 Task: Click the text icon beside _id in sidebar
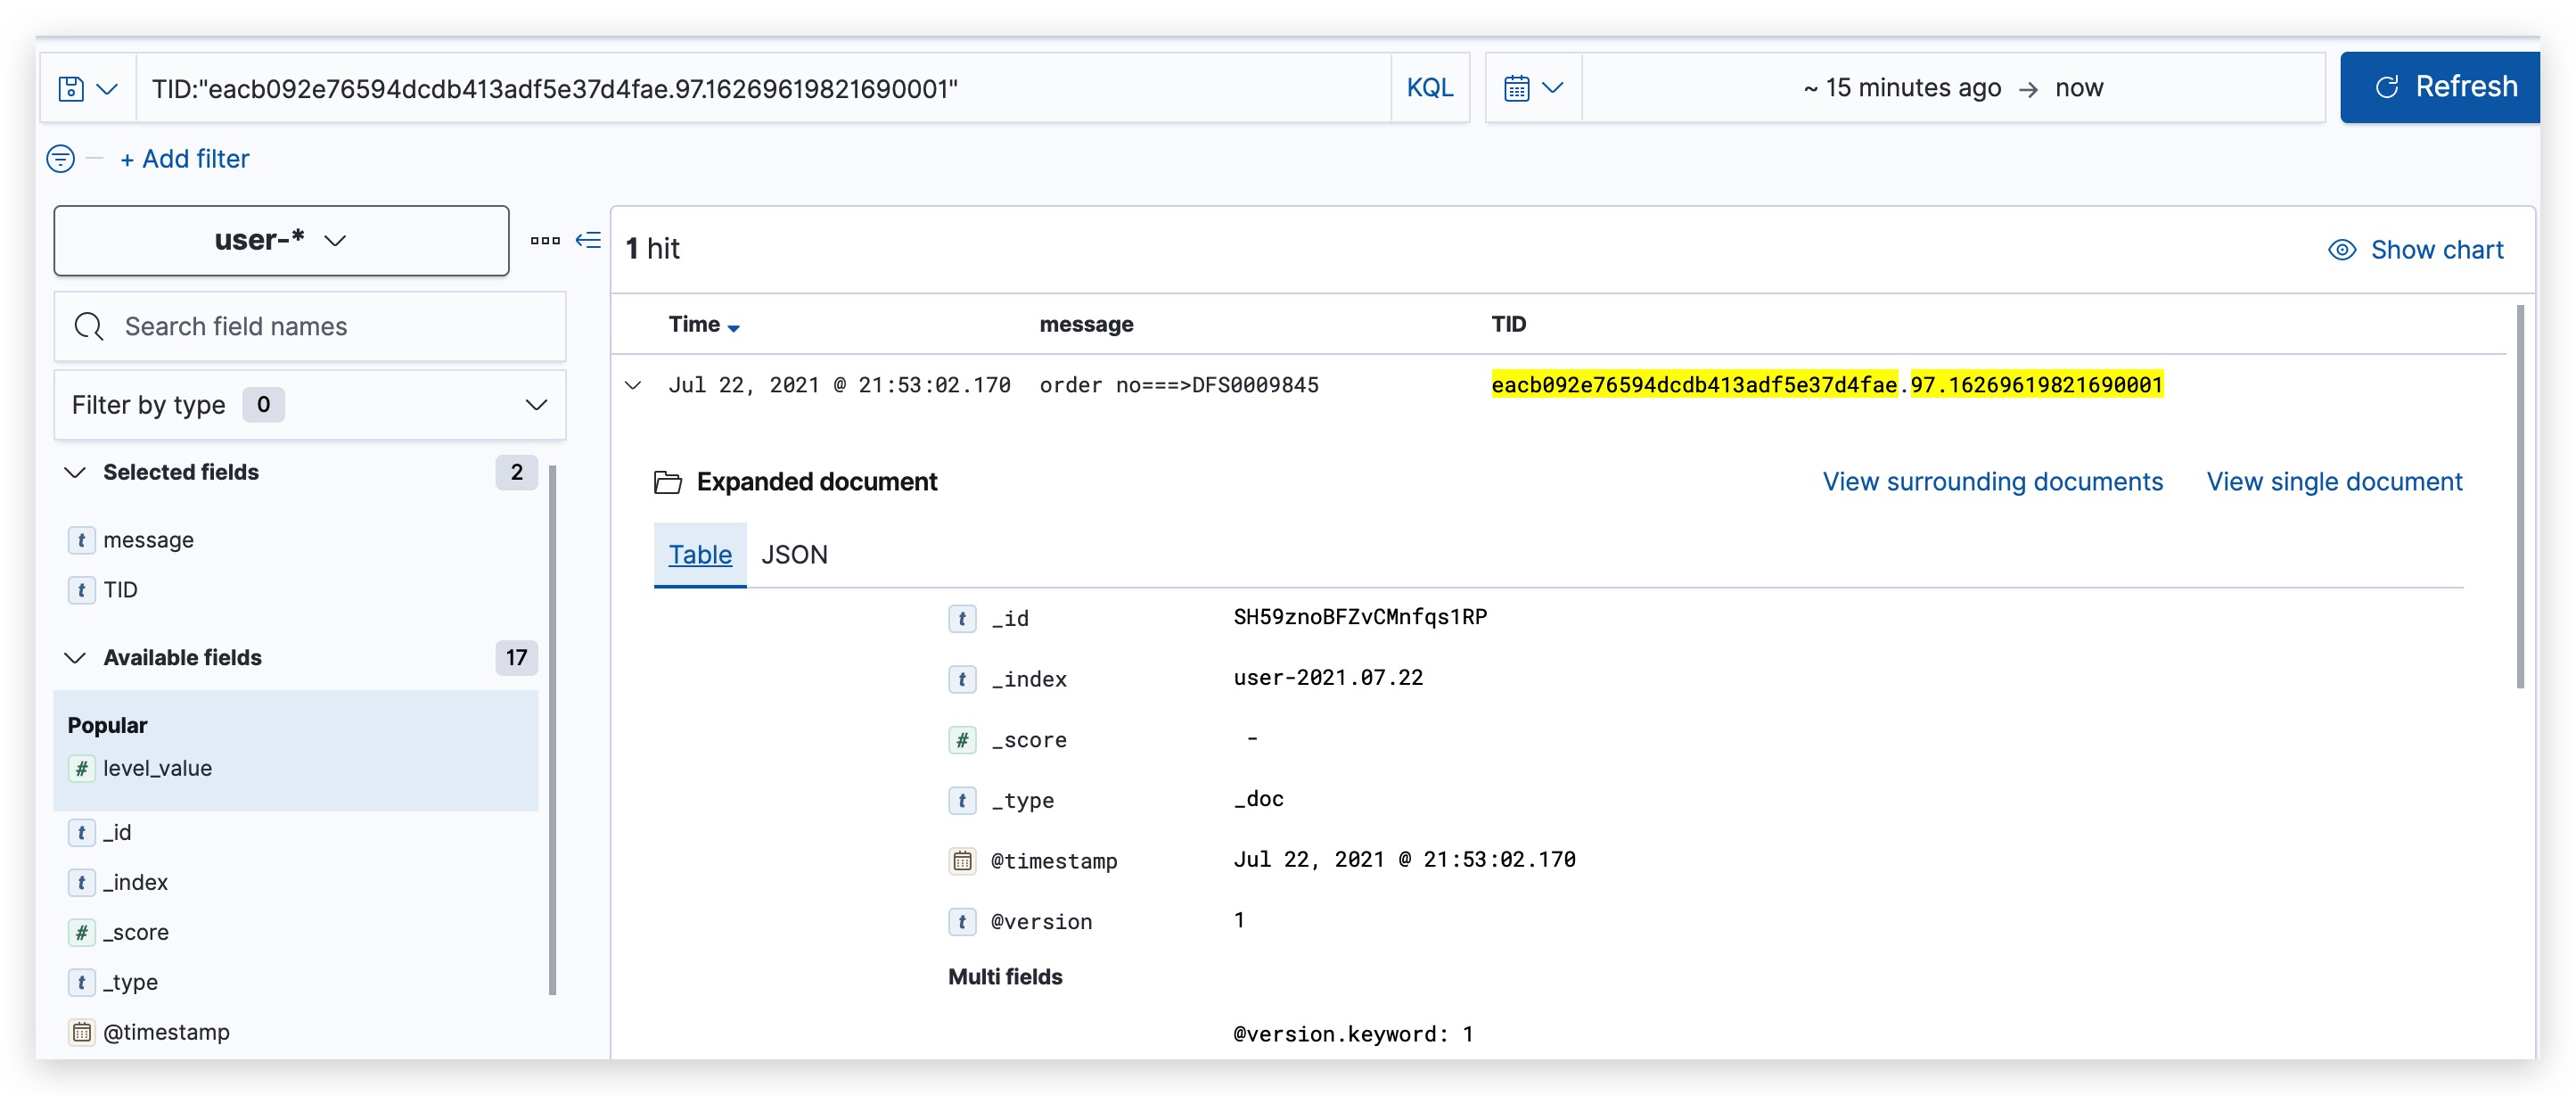82,832
